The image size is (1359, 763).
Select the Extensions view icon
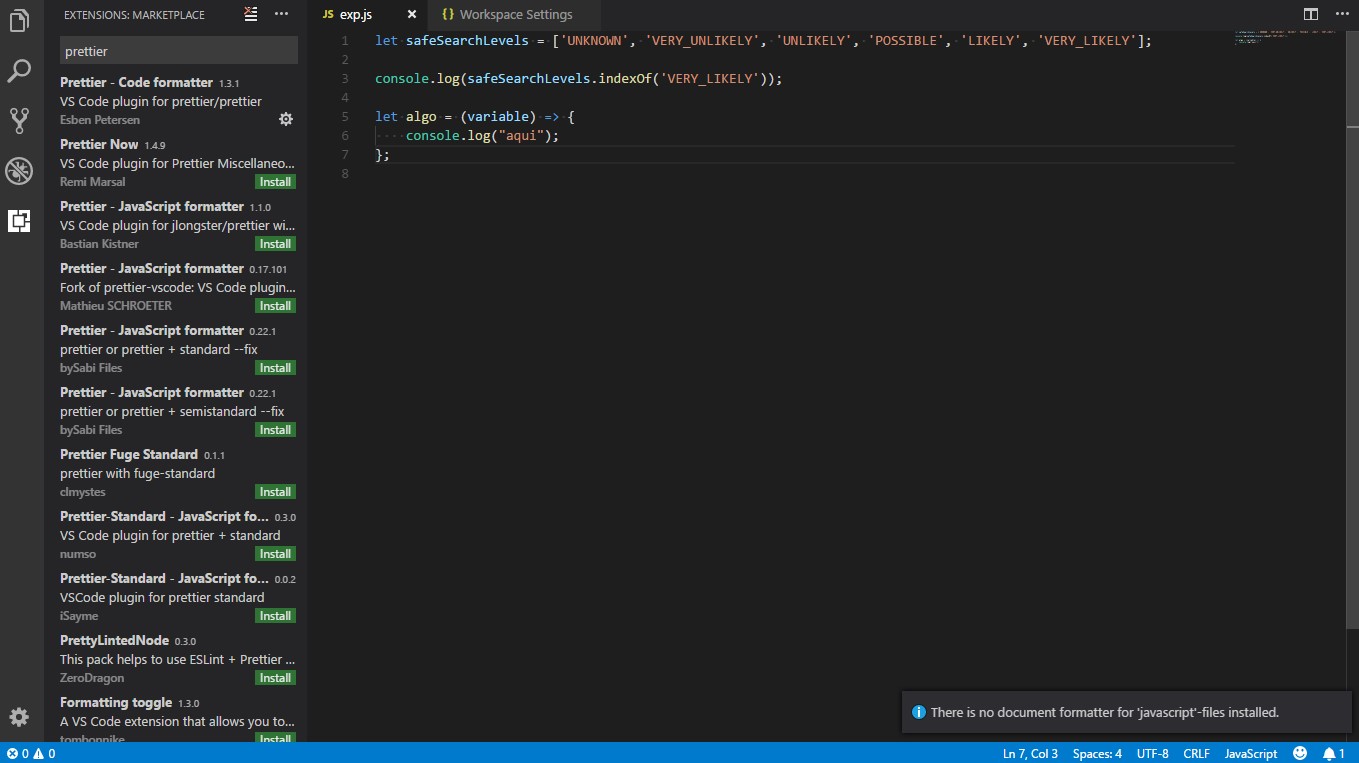coord(19,220)
